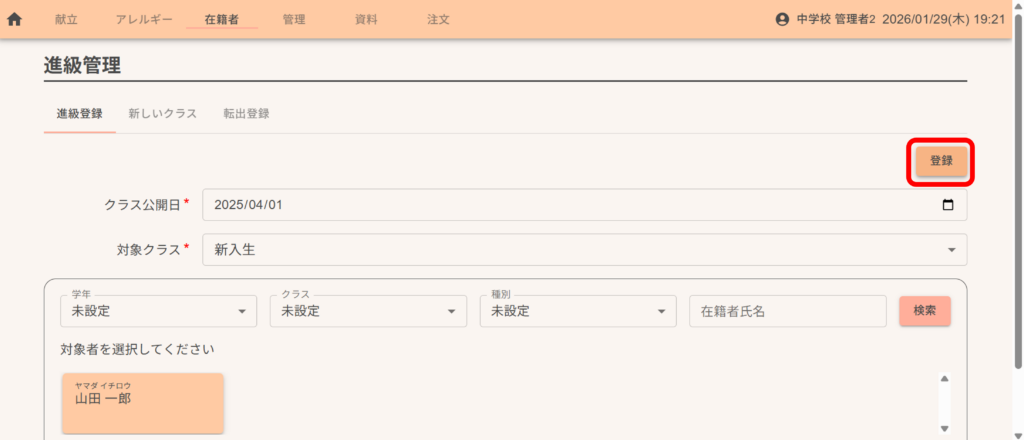Click the user account icon
Screen dimensions: 1024x440
coord(783,19)
